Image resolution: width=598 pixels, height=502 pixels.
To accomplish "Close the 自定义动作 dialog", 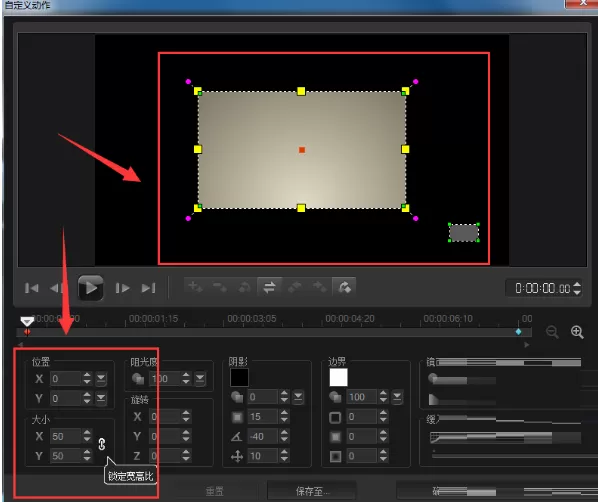I will pos(582,3).
